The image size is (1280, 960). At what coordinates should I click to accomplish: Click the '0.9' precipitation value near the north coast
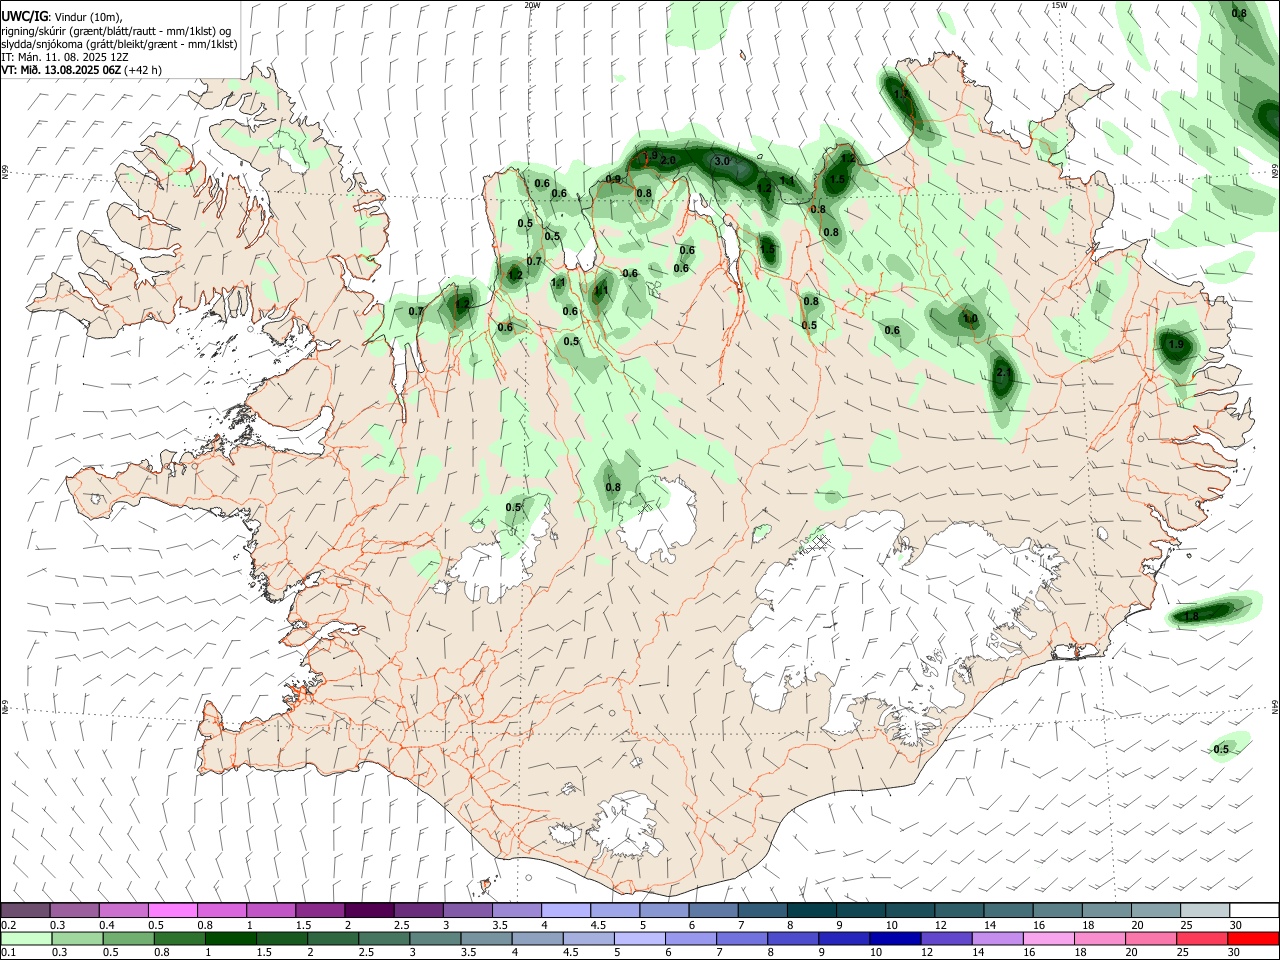coord(613,179)
